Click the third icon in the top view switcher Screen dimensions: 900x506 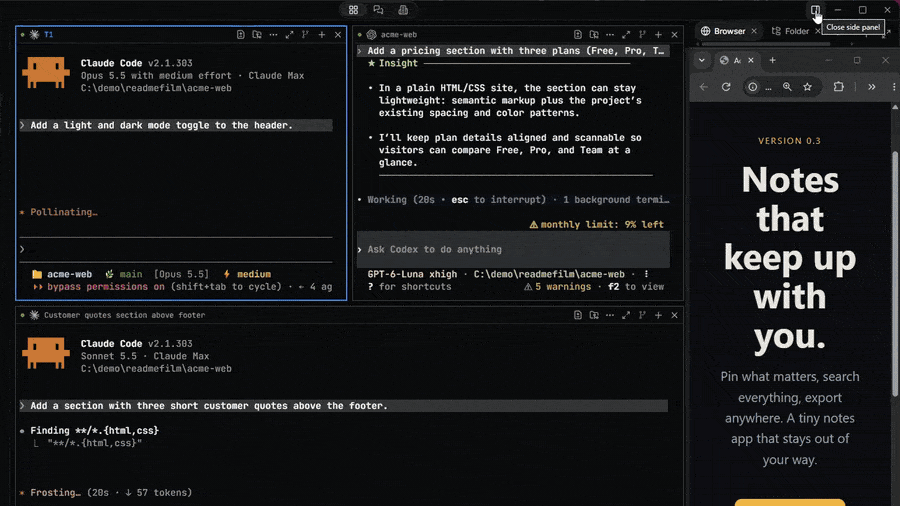coord(403,10)
